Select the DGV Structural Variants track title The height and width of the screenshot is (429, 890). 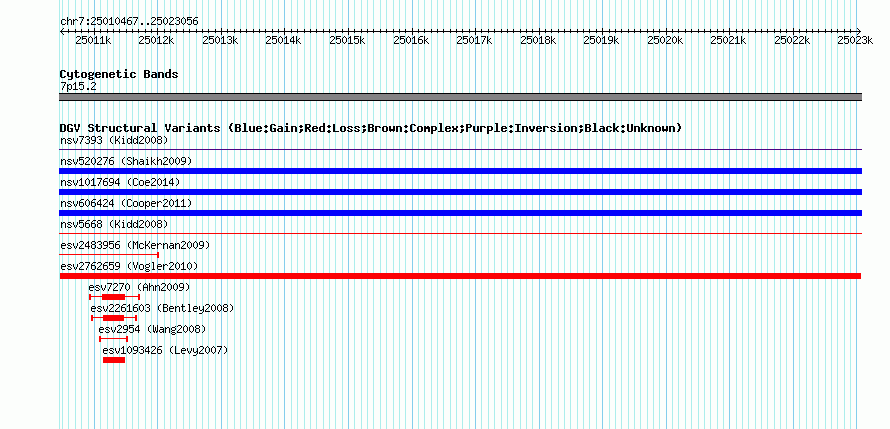tap(371, 128)
